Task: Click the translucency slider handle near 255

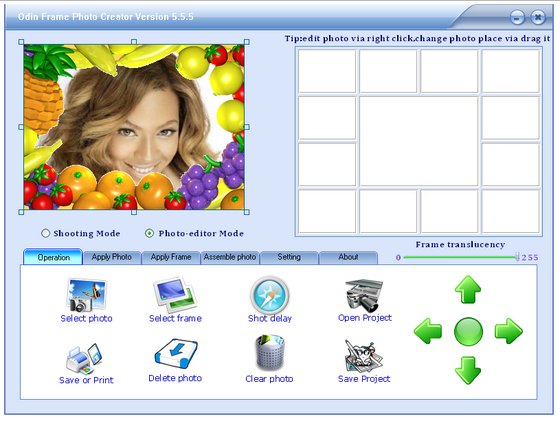Action: click(x=517, y=257)
